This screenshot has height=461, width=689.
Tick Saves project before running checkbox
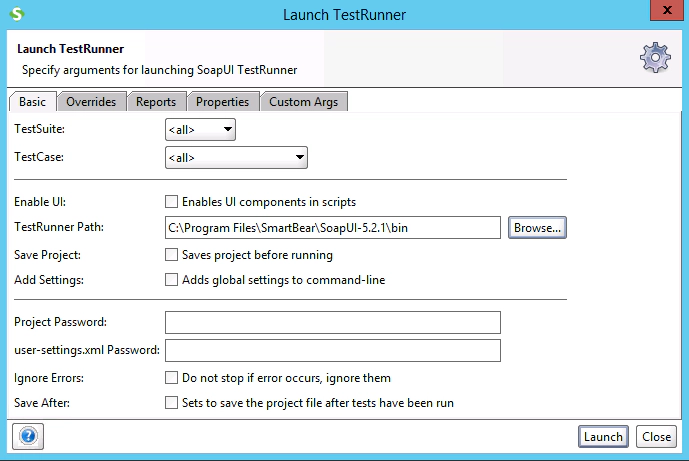[x=171, y=255]
